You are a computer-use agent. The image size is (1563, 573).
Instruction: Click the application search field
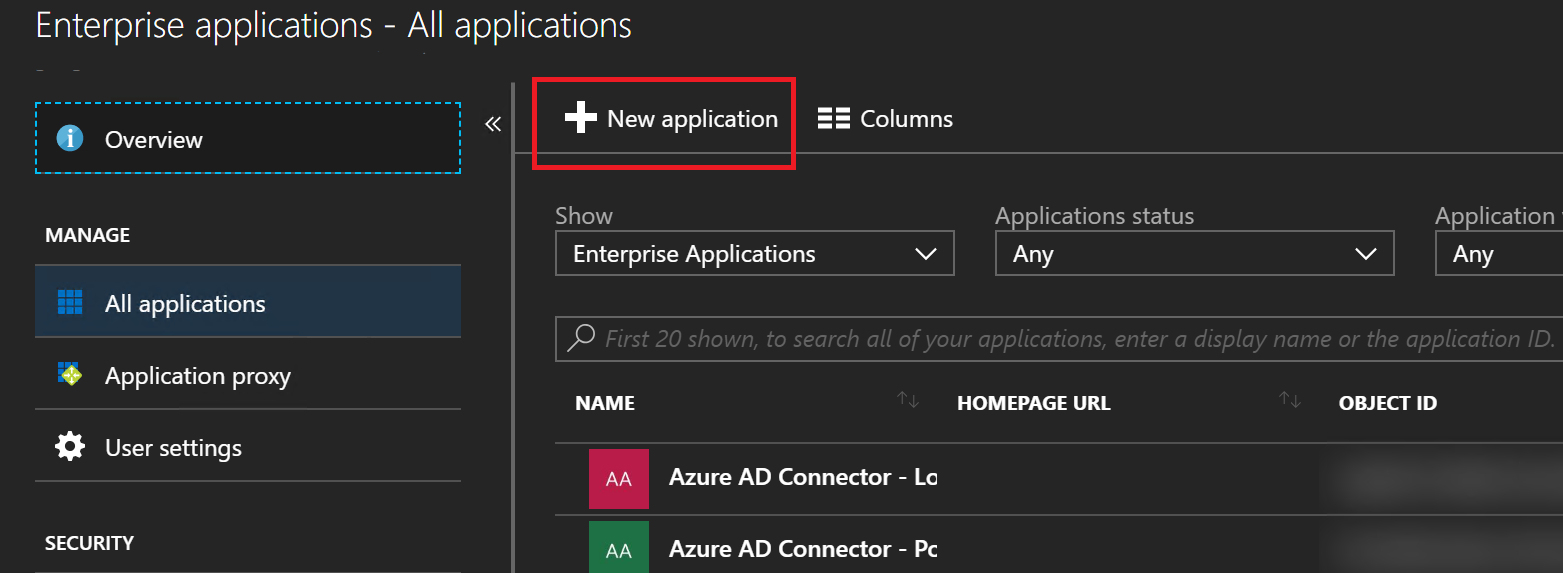(1059, 339)
